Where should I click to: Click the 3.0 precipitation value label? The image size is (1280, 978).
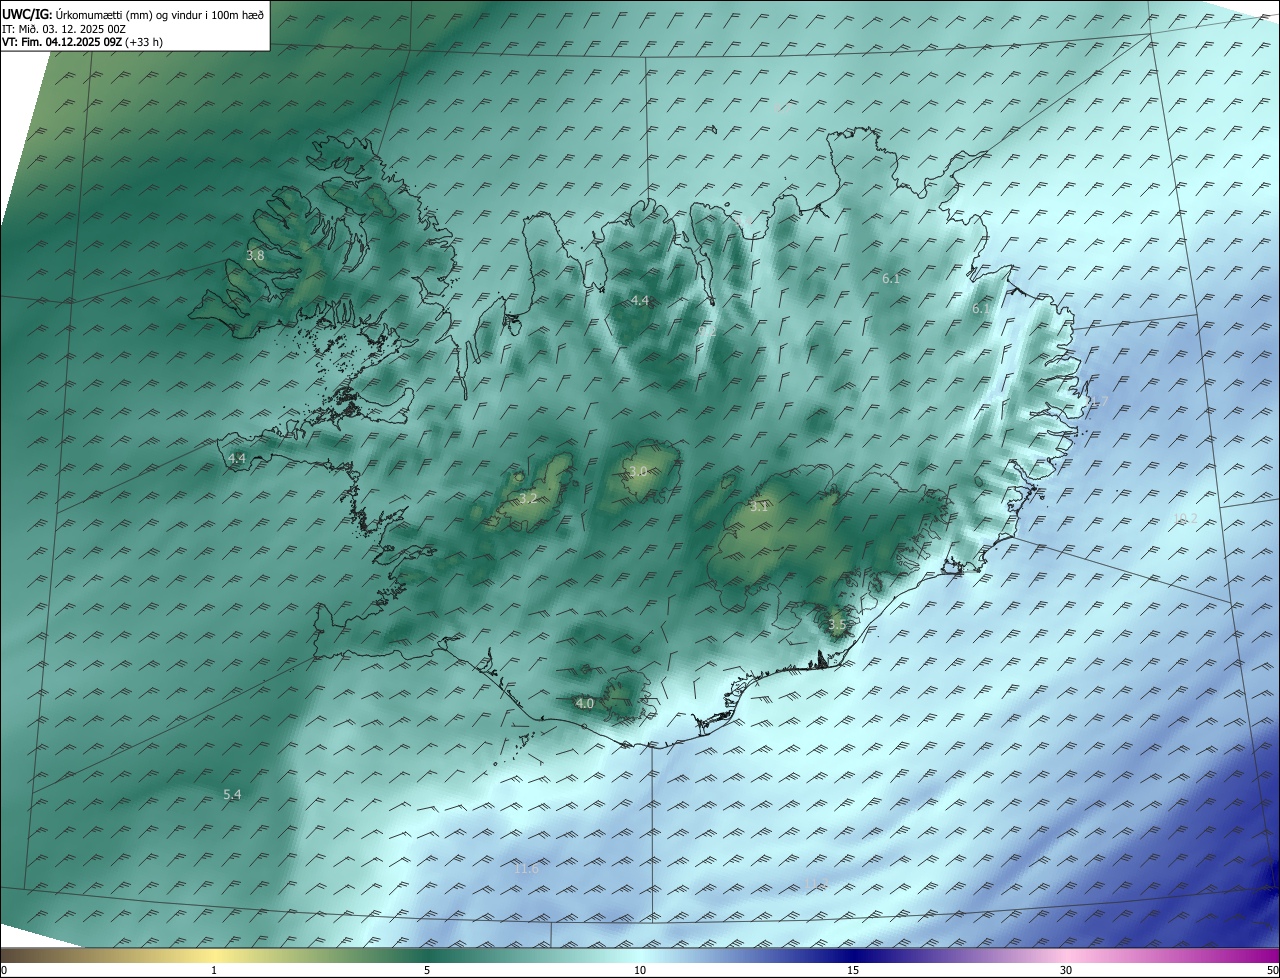click(x=638, y=471)
